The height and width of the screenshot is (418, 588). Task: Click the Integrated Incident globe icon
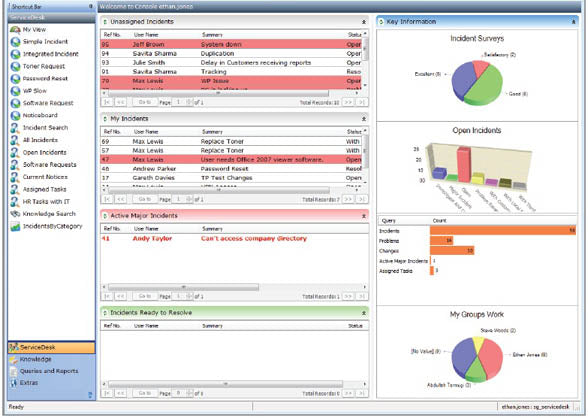coord(15,54)
